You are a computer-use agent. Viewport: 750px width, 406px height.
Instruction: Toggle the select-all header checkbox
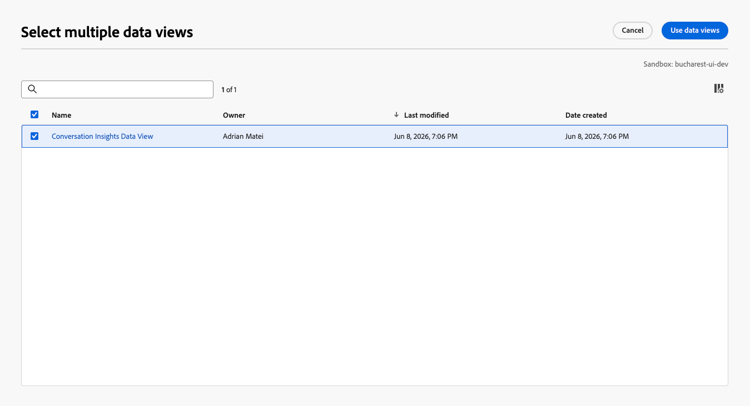(x=34, y=115)
